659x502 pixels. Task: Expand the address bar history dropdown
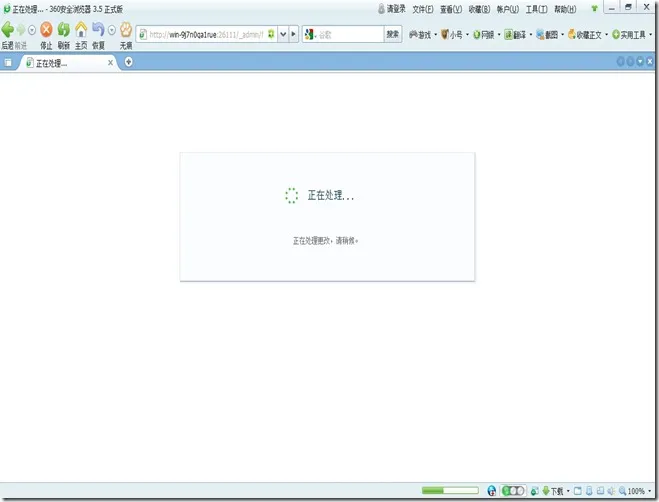pyautogui.click(x=283, y=34)
